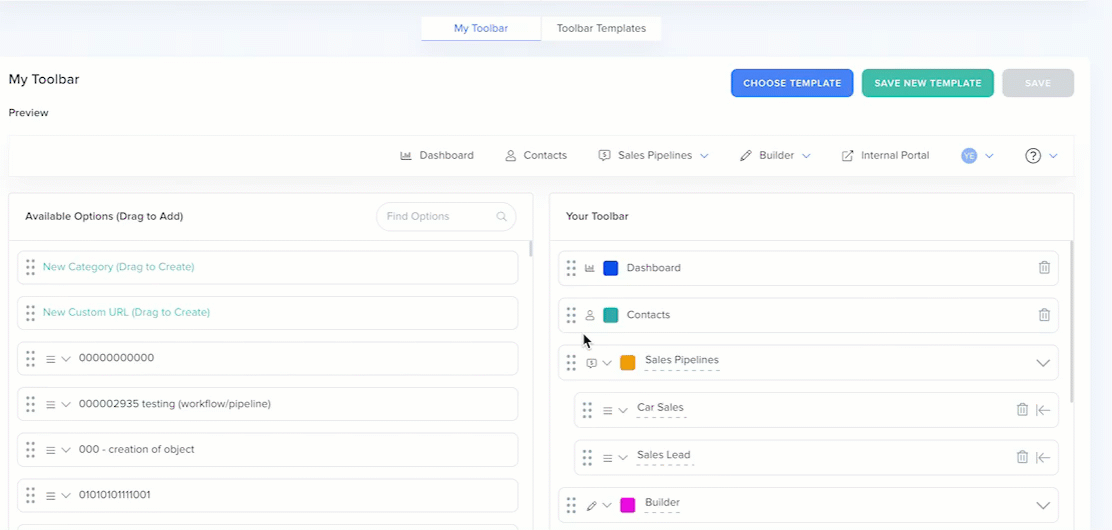Click the outdent arrow icon for Car Sales
1112x530 pixels.
point(1043,409)
